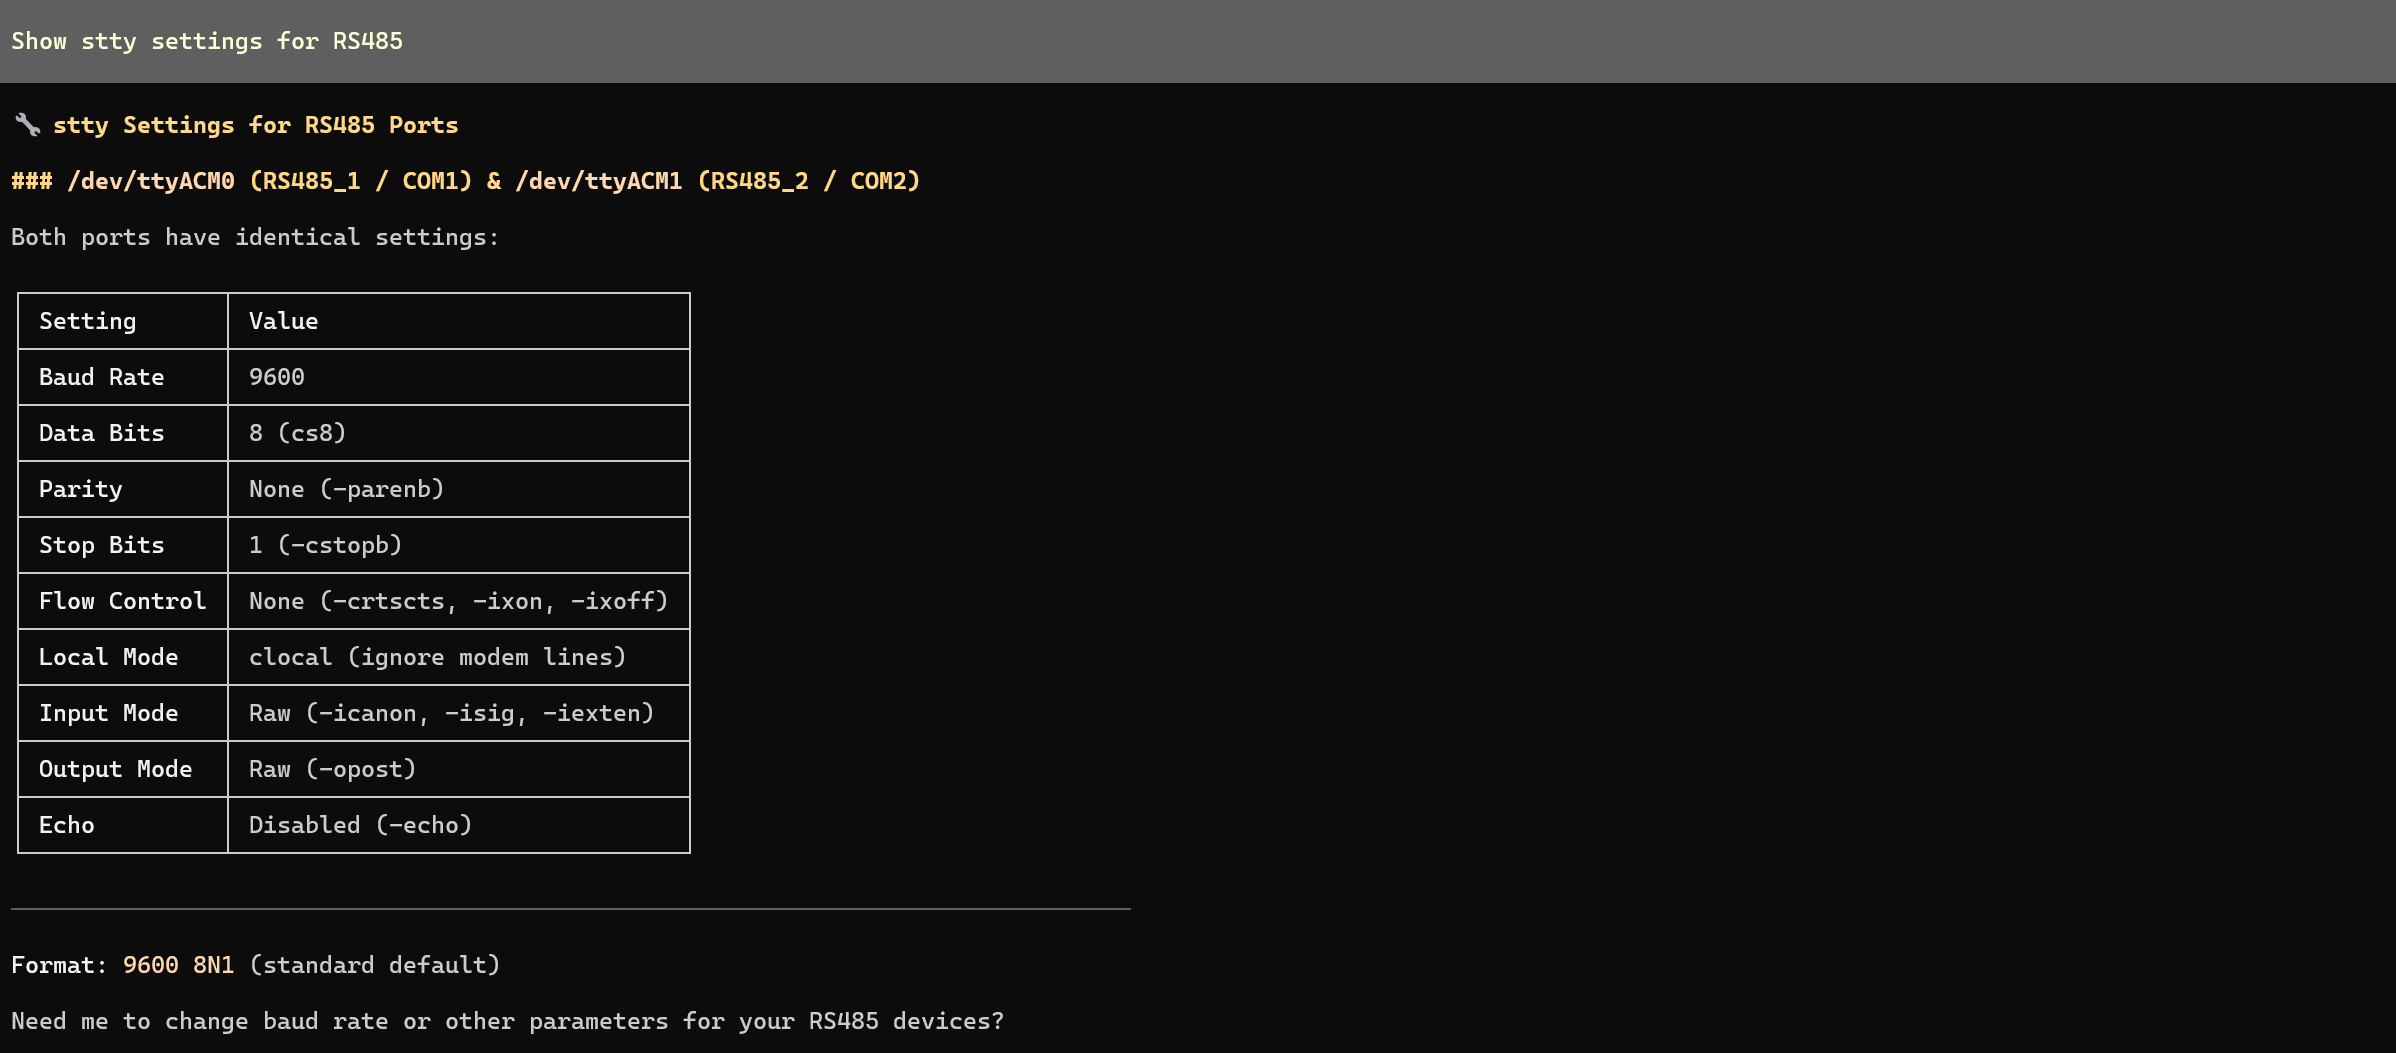Select the Baud Rate value 9600 cell
Viewport: 2396px width, 1053px height.
[277, 377]
